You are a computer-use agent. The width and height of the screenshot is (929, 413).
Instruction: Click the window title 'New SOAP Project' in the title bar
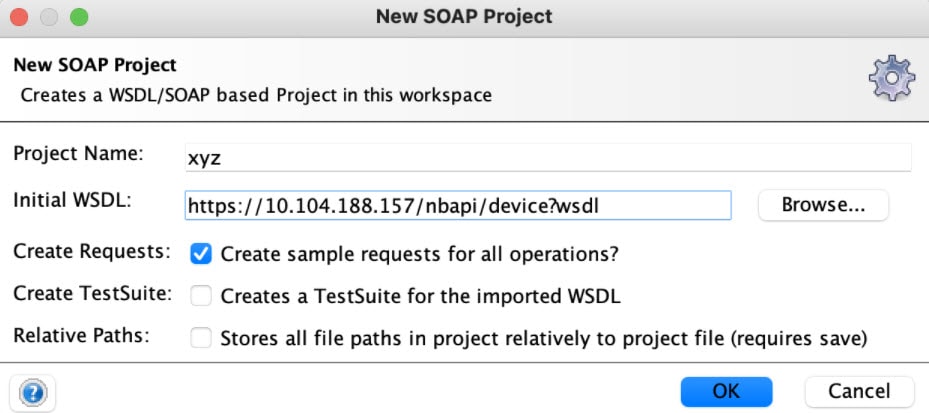pos(464,17)
